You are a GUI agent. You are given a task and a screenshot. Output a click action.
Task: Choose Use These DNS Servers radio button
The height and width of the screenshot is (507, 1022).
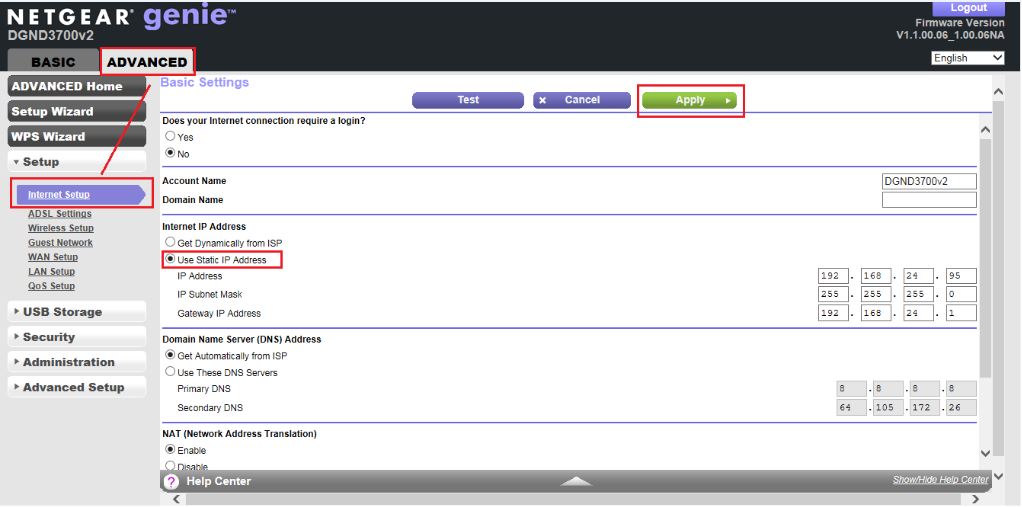tap(170, 372)
